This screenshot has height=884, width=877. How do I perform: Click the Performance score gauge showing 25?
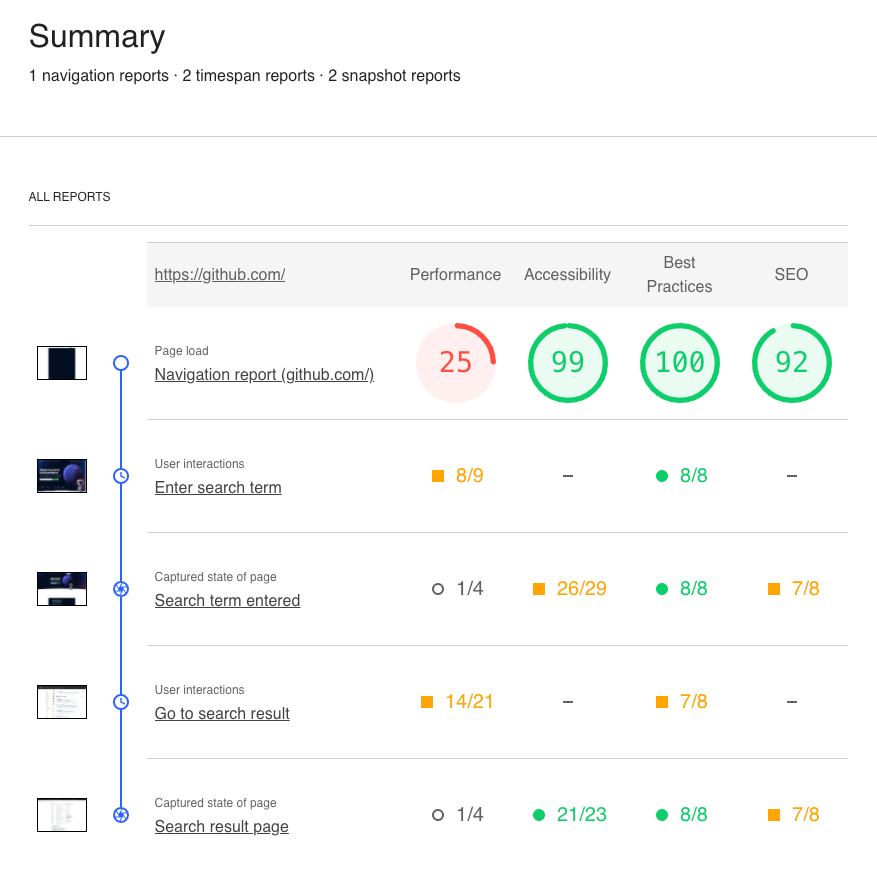pos(456,363)
